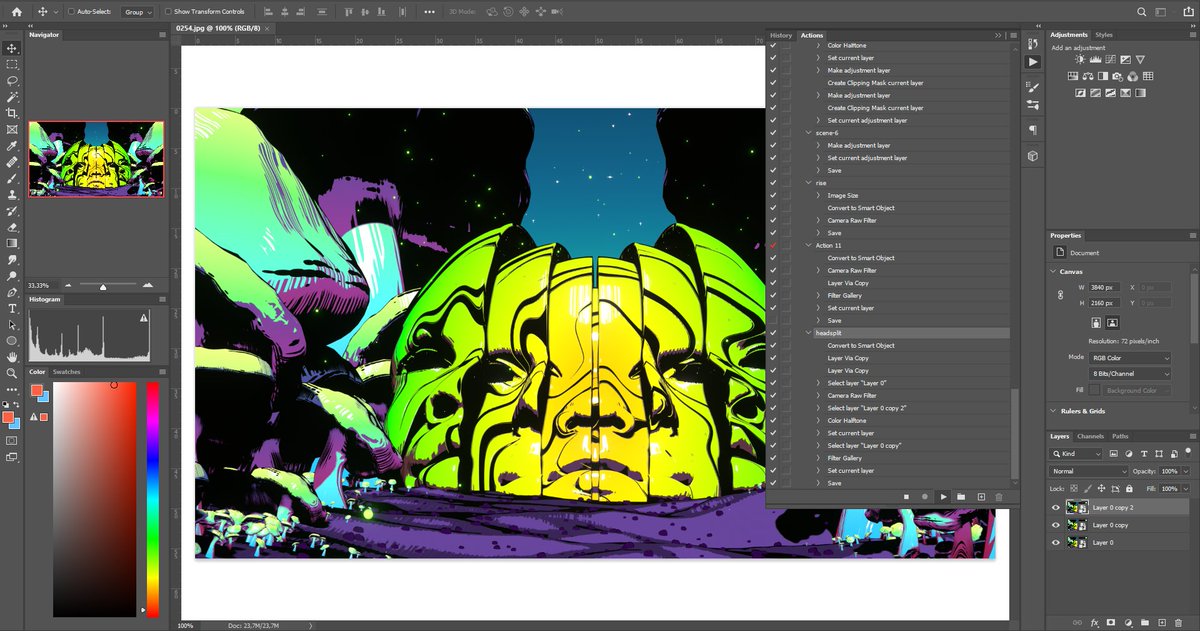This screenshot has width=1200, height=631.
Task: Click the Home icon in options bar
Action: pyautogui.click(x=16, y=12)
